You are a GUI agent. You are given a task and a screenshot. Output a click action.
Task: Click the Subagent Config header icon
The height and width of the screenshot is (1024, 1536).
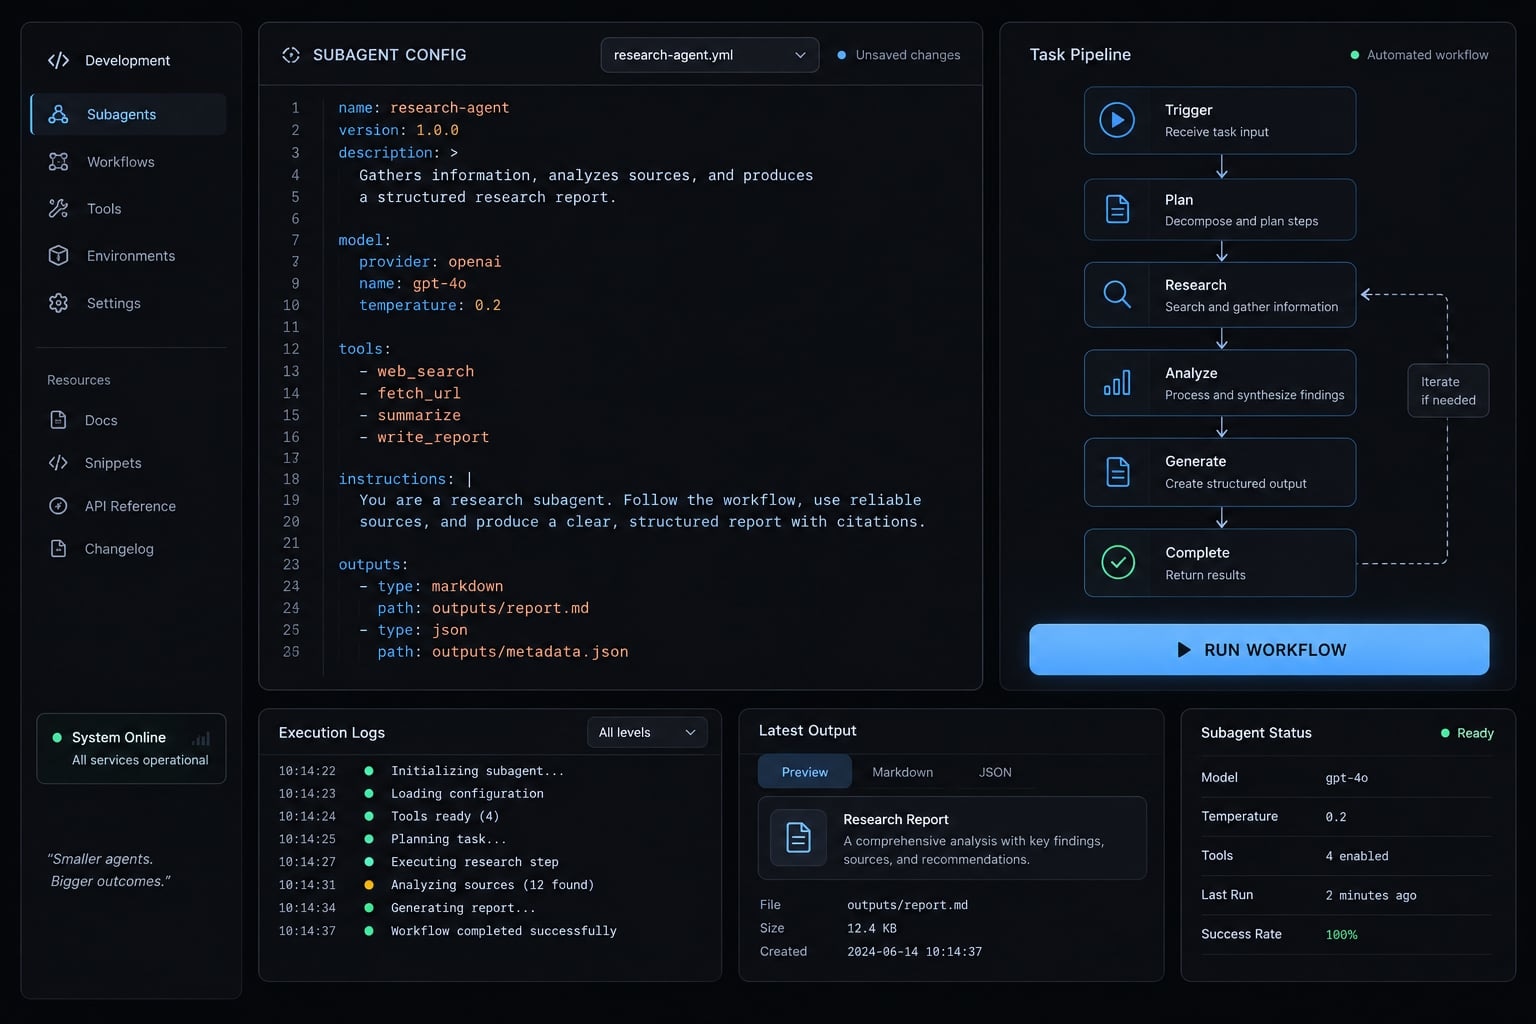[291, 55]
